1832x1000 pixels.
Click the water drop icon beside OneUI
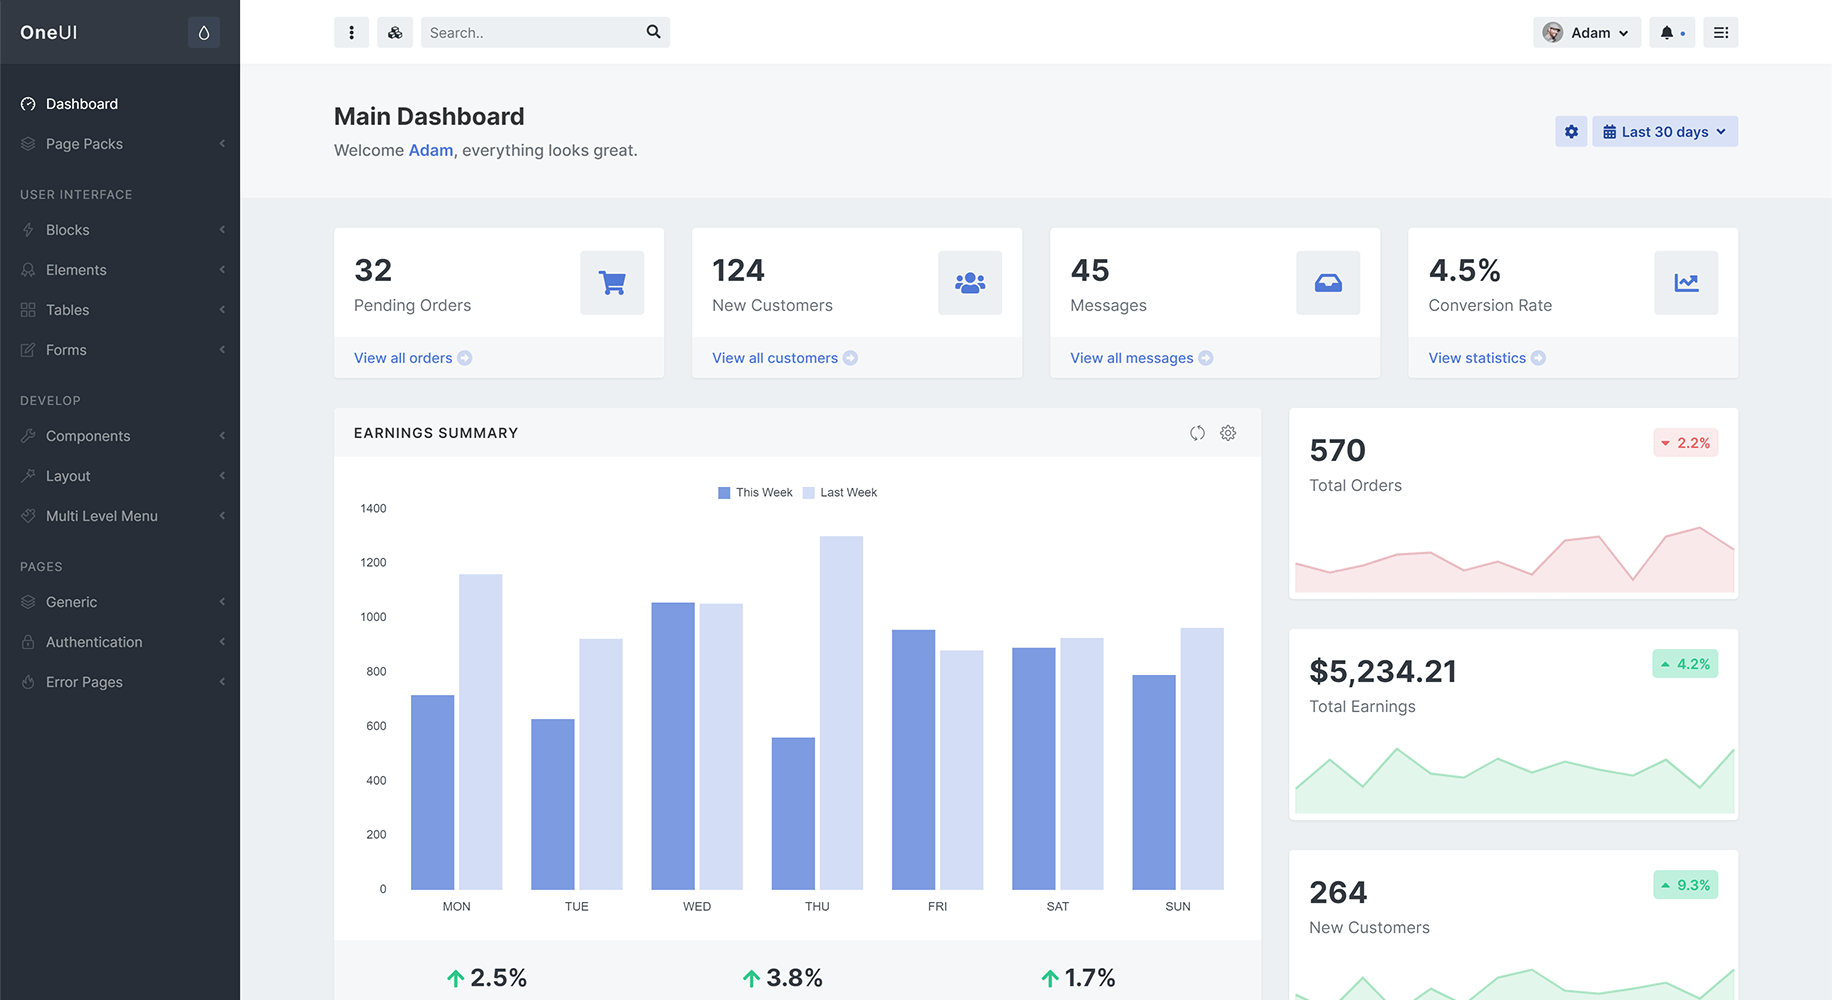(204, 33)
